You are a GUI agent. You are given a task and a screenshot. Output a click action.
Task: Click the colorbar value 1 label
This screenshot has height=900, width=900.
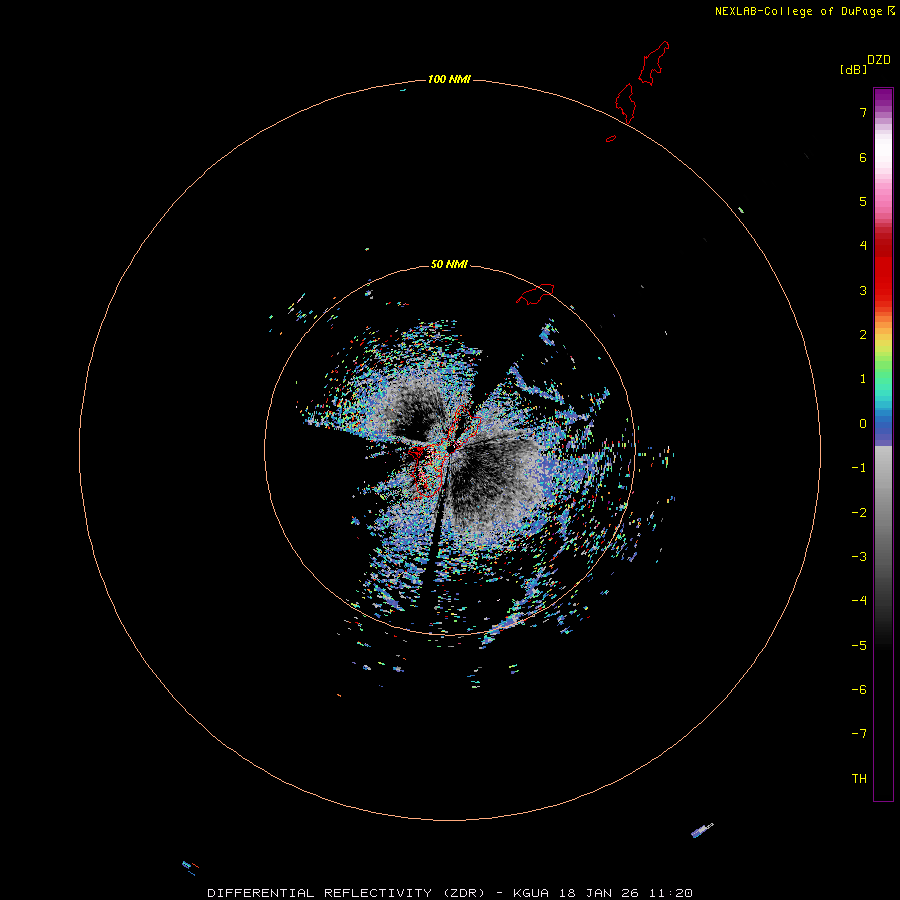tap(863, 379)
